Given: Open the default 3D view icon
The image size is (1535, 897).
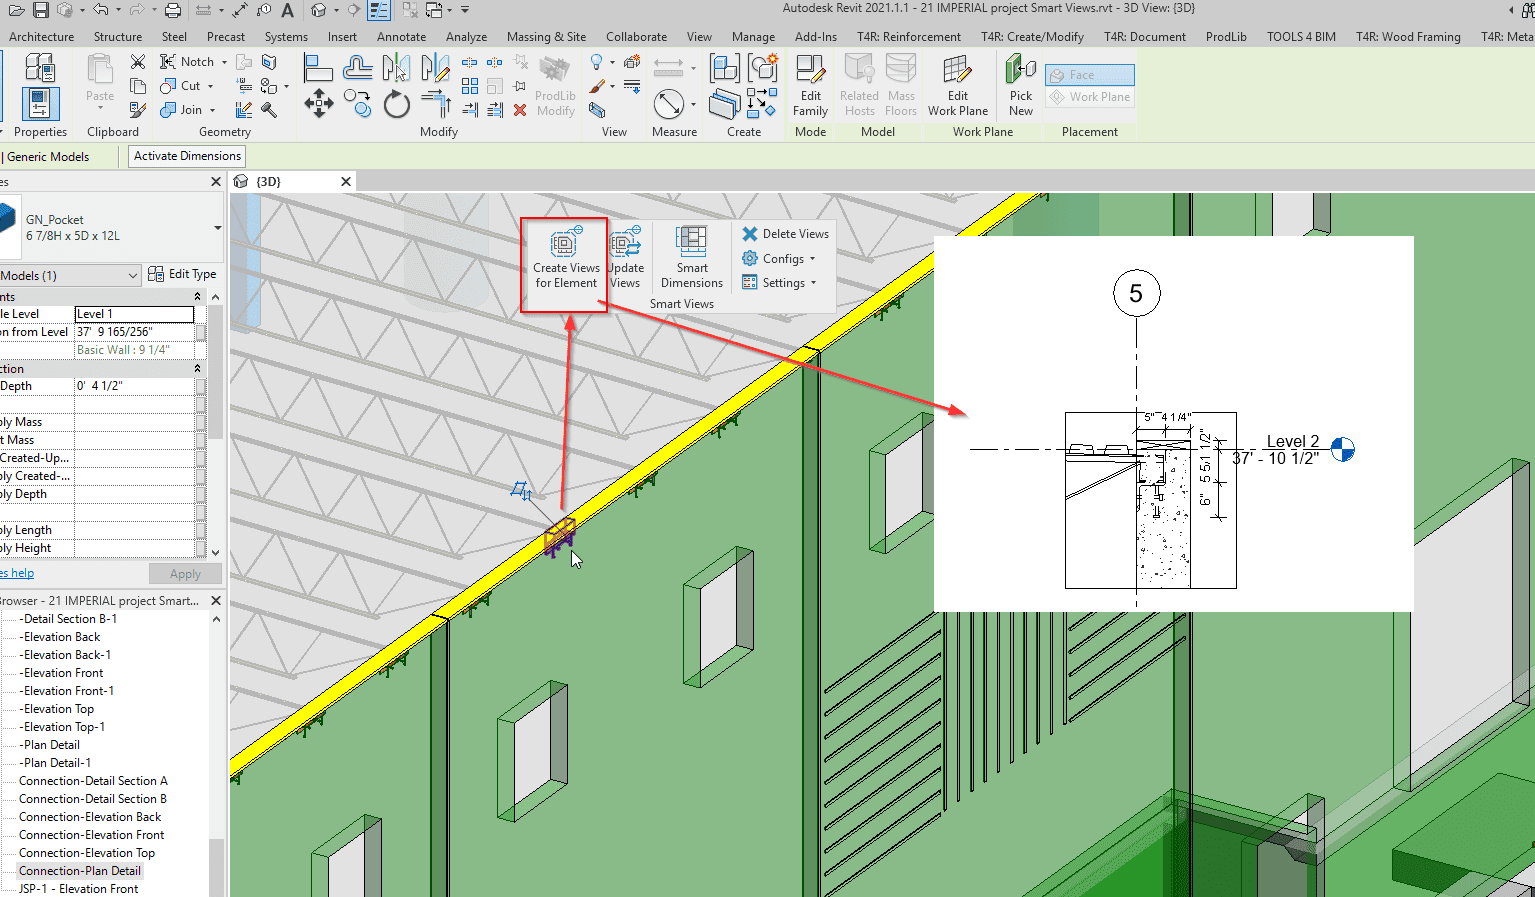Looking at the screenshot, I should (318, 10).
